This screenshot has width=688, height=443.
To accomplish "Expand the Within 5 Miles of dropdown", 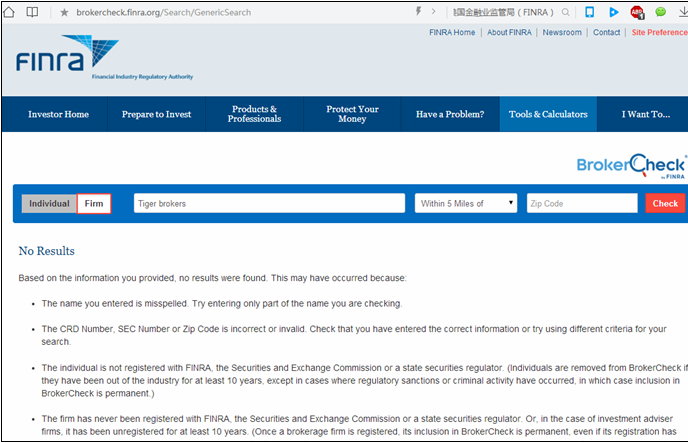I will [x=466, y=203].
